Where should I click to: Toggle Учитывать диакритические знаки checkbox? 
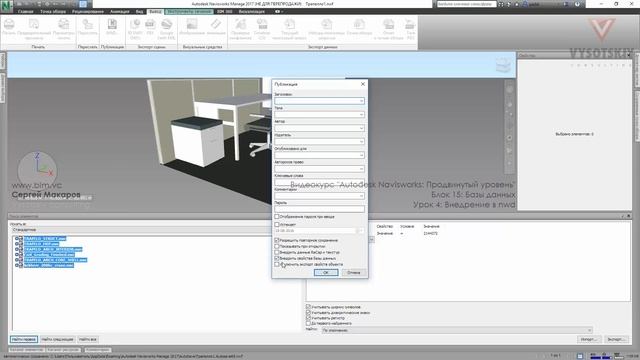309,312
